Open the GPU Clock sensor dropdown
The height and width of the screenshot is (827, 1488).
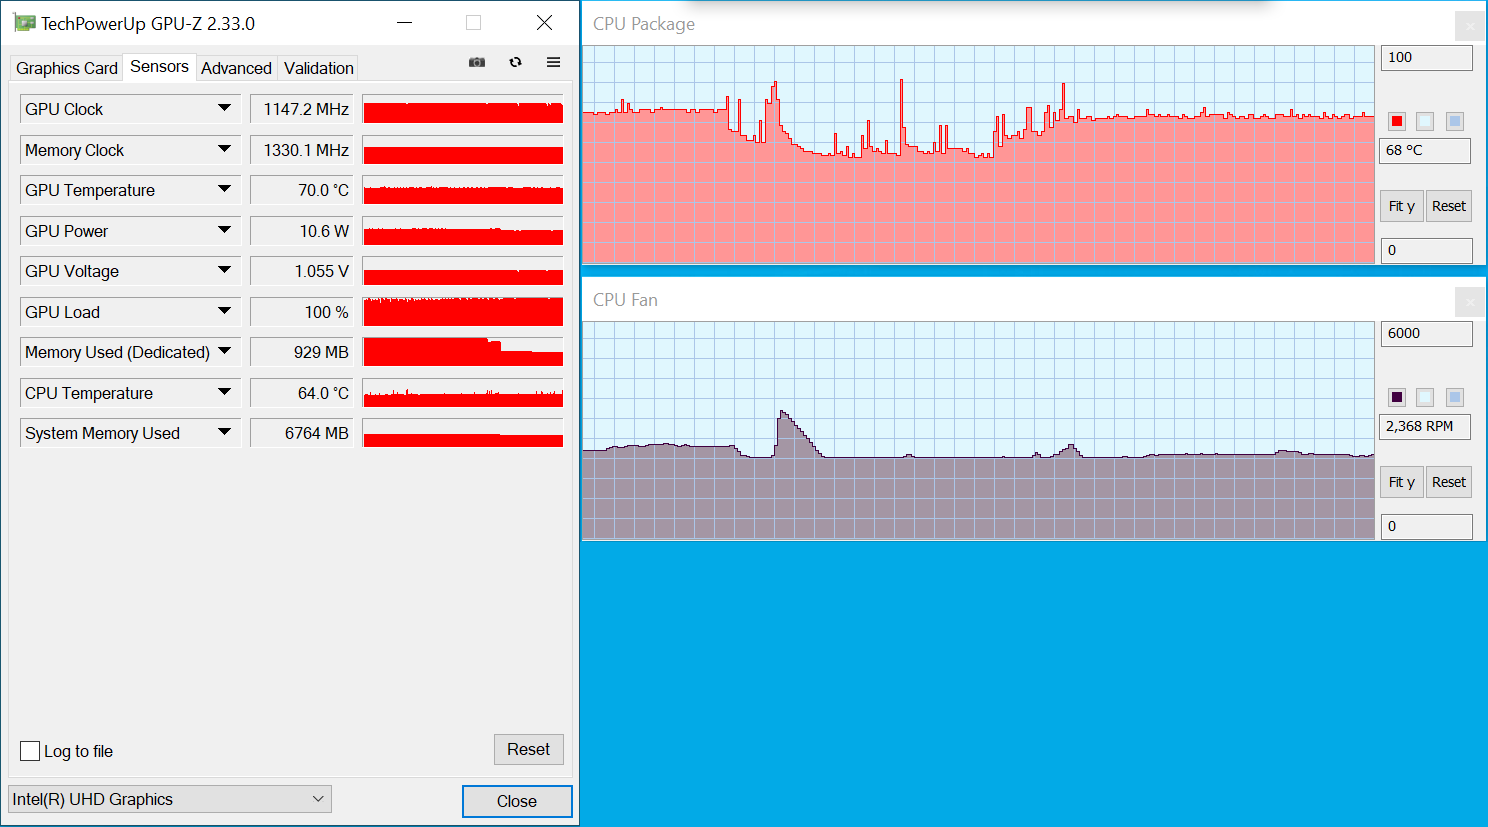(x=224, y=108)
